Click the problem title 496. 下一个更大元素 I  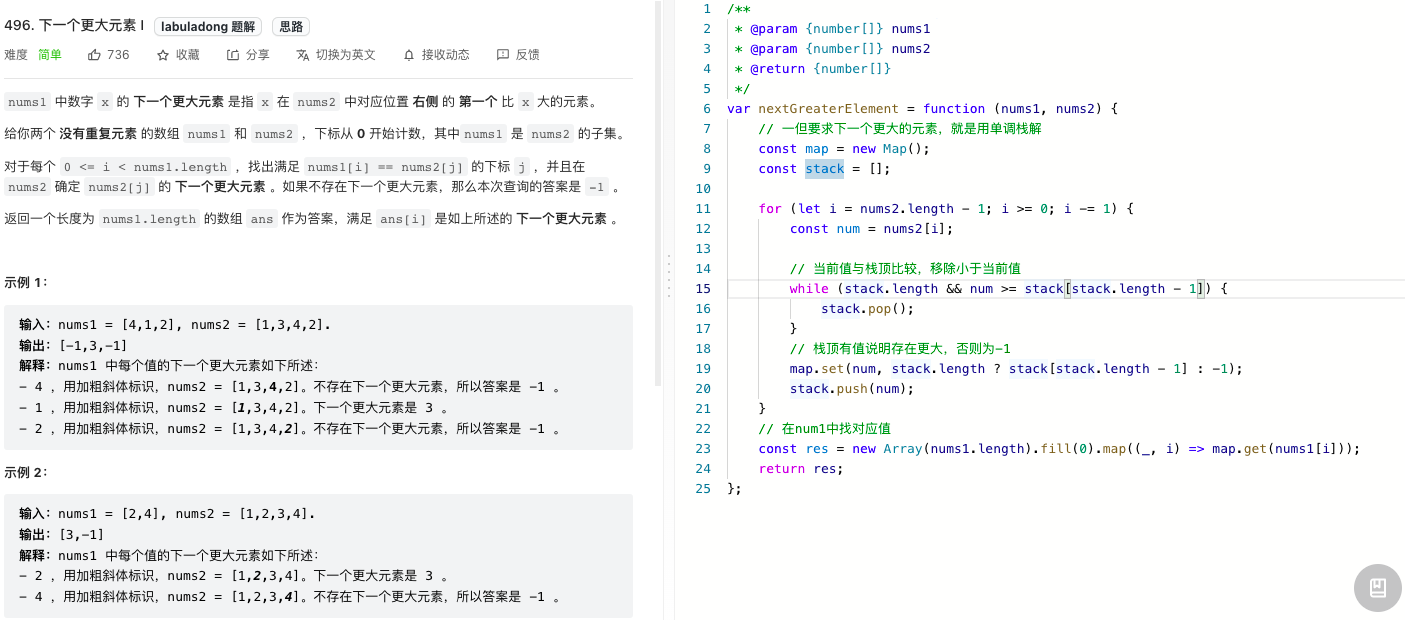(x=74, y=26)
